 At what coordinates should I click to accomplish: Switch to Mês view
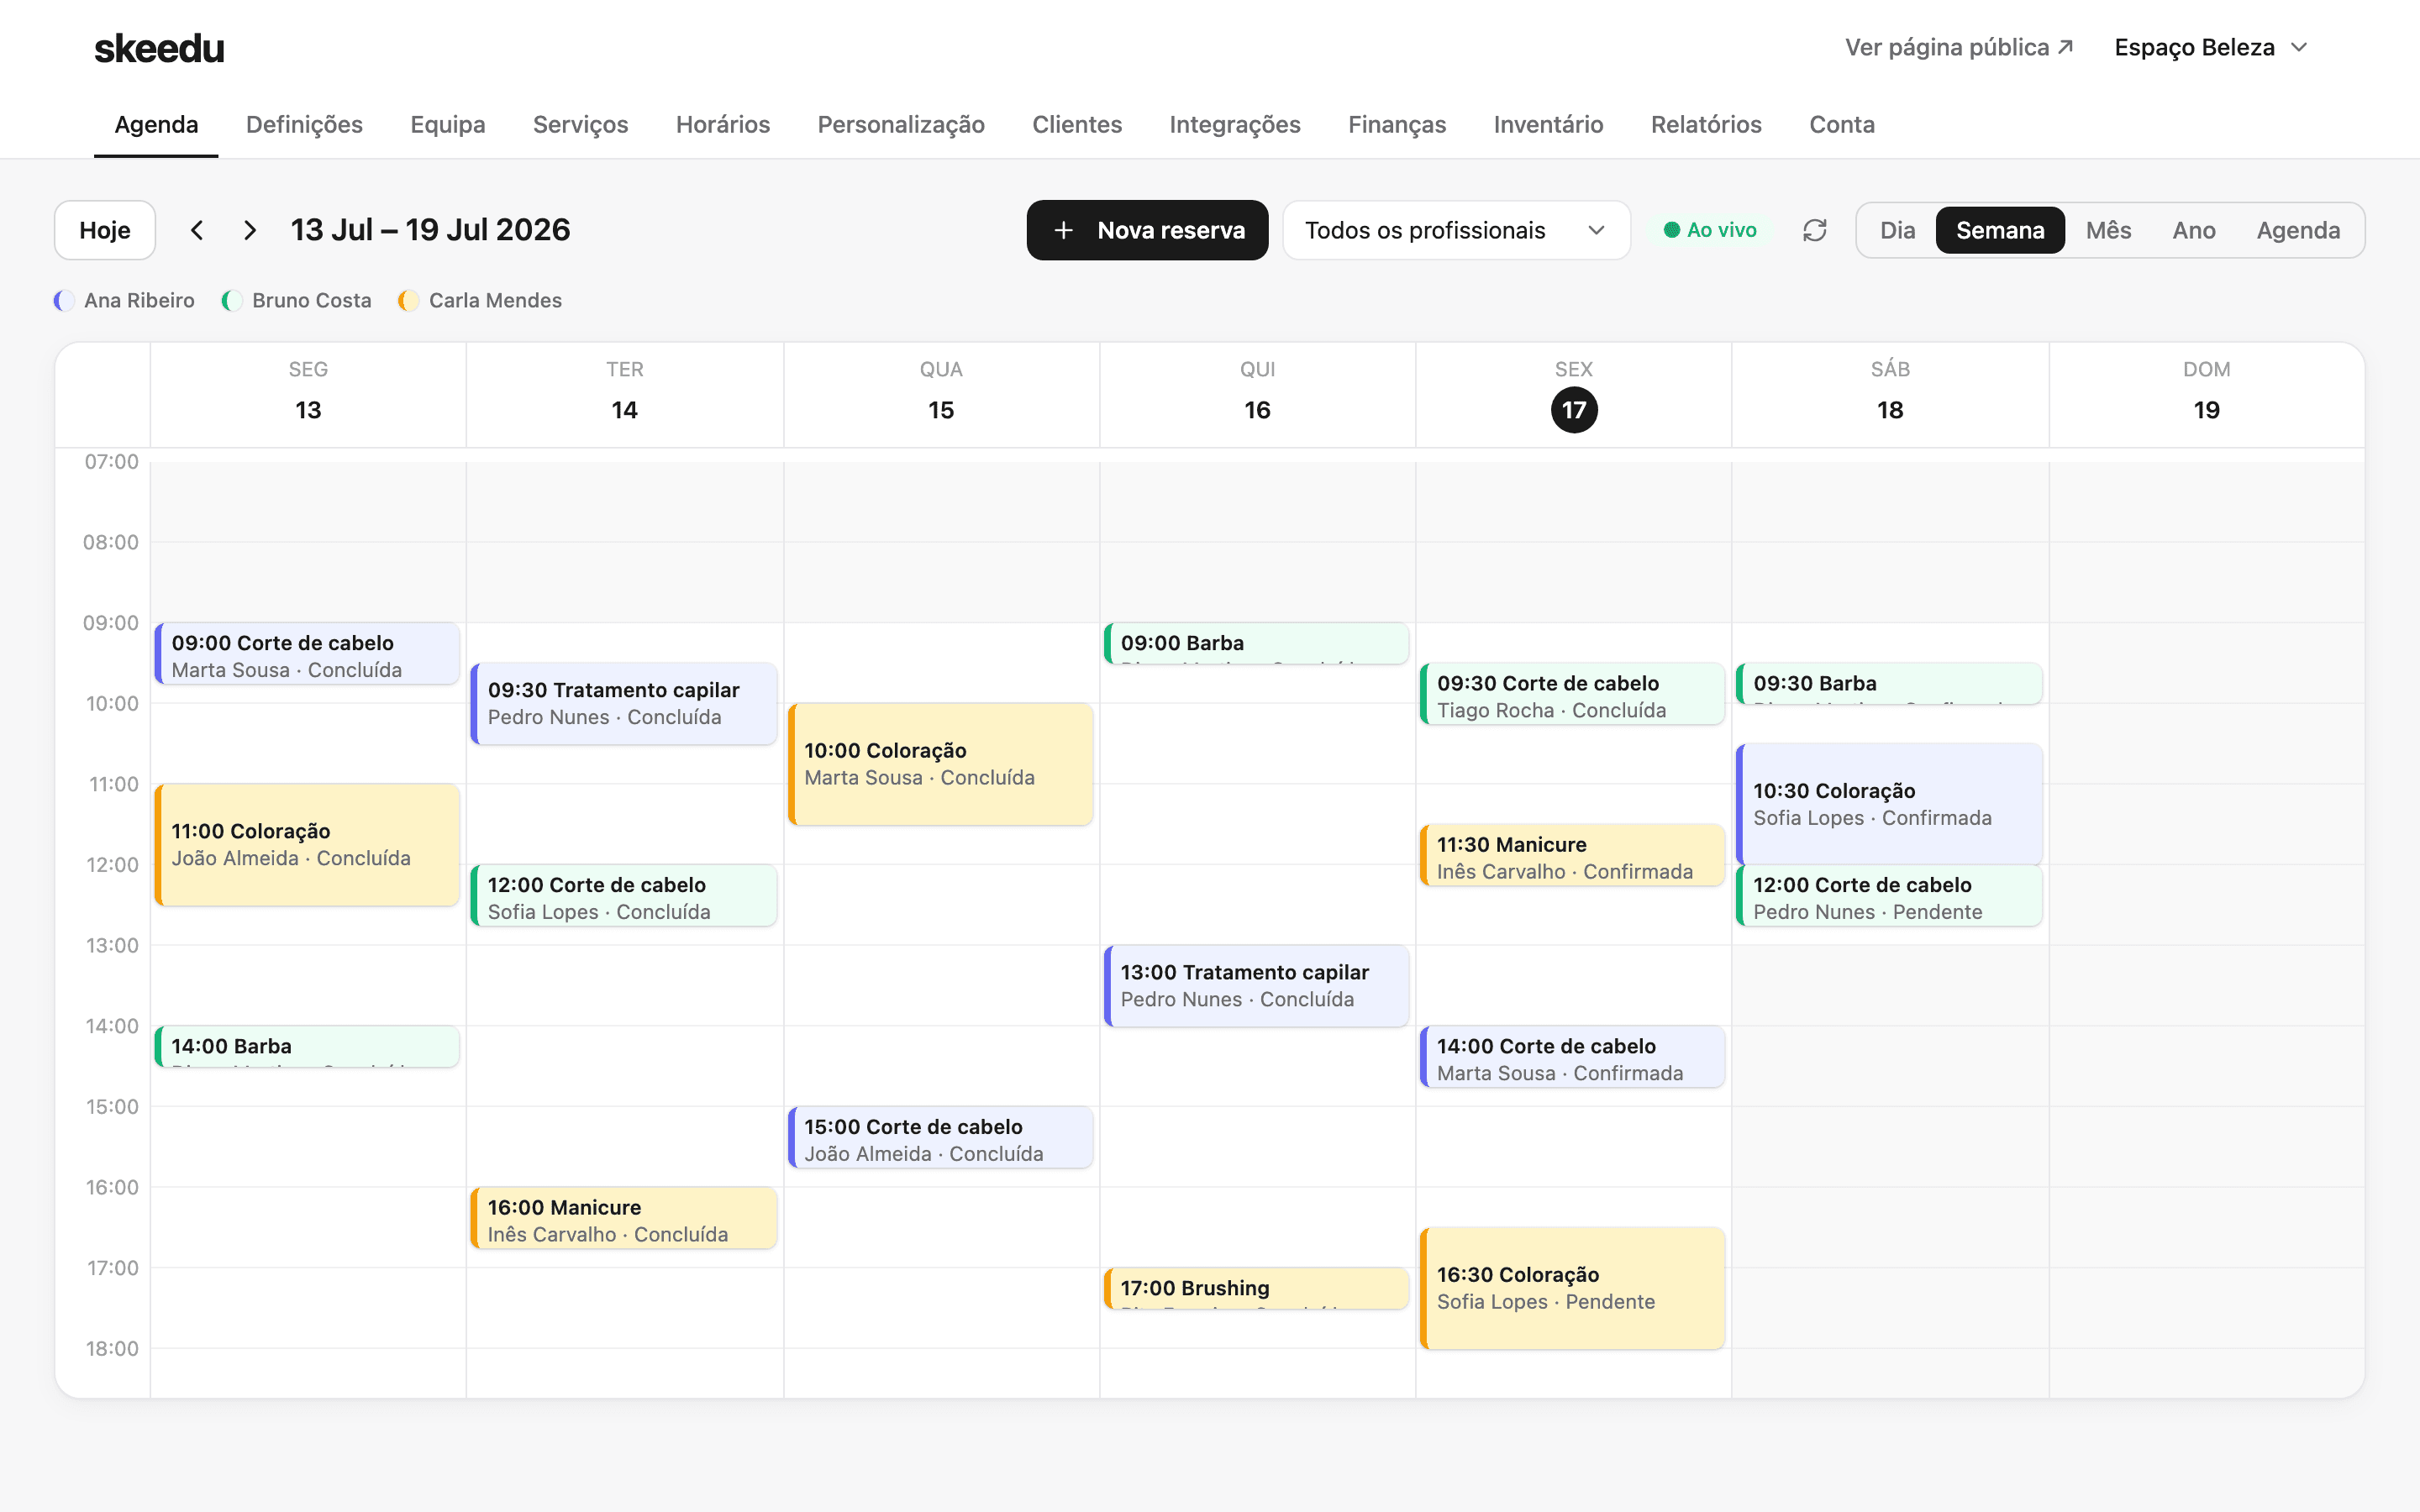(x=2108, y=230)
